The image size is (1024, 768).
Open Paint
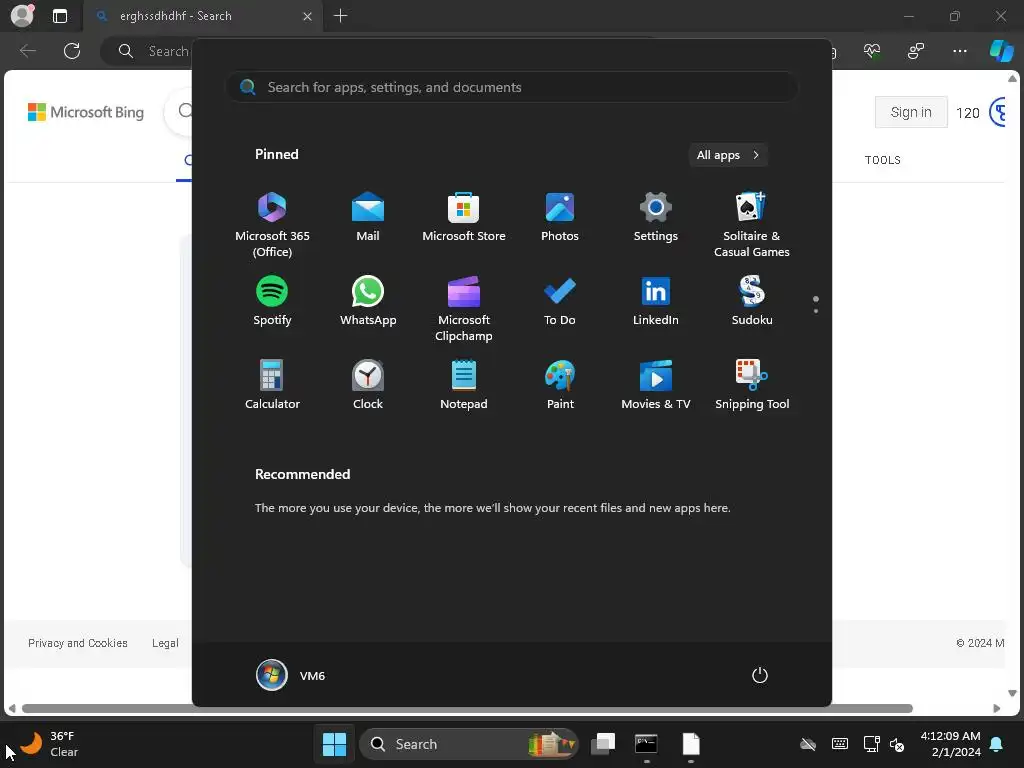click(x=560, y=385)
